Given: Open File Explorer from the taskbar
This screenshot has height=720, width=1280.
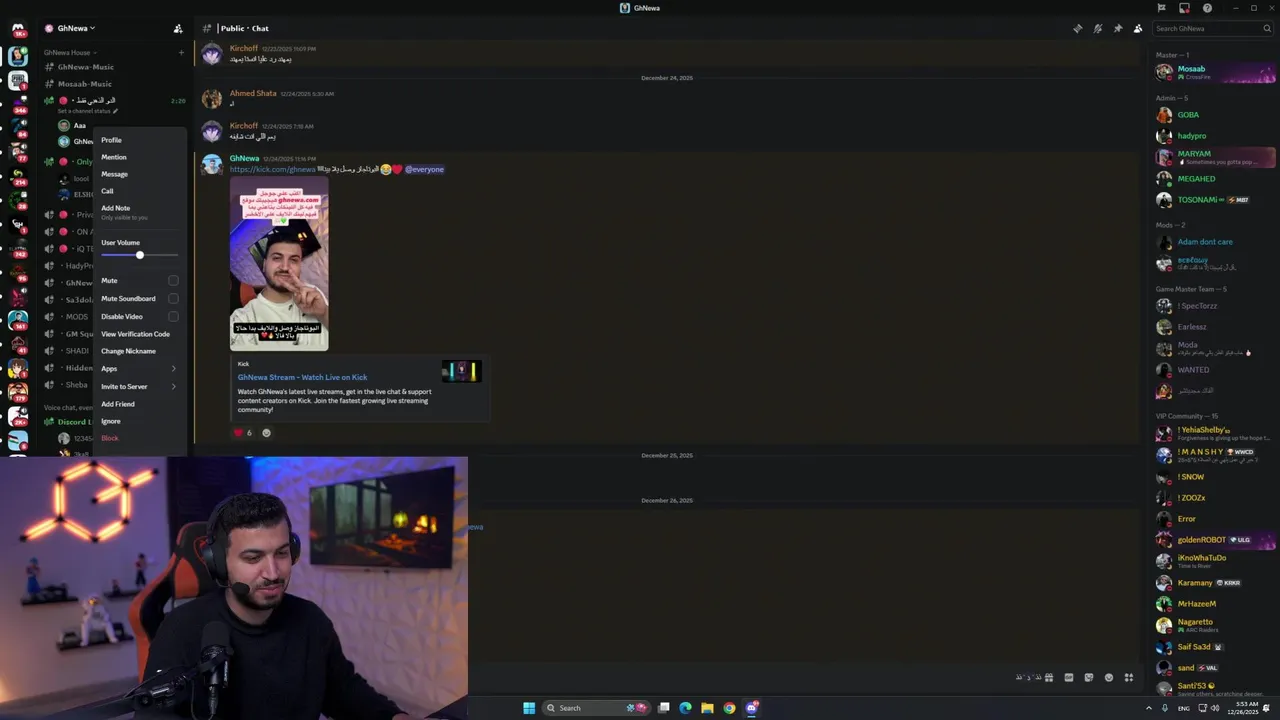Looking at the screenshot, I should (x=707, y=708).
